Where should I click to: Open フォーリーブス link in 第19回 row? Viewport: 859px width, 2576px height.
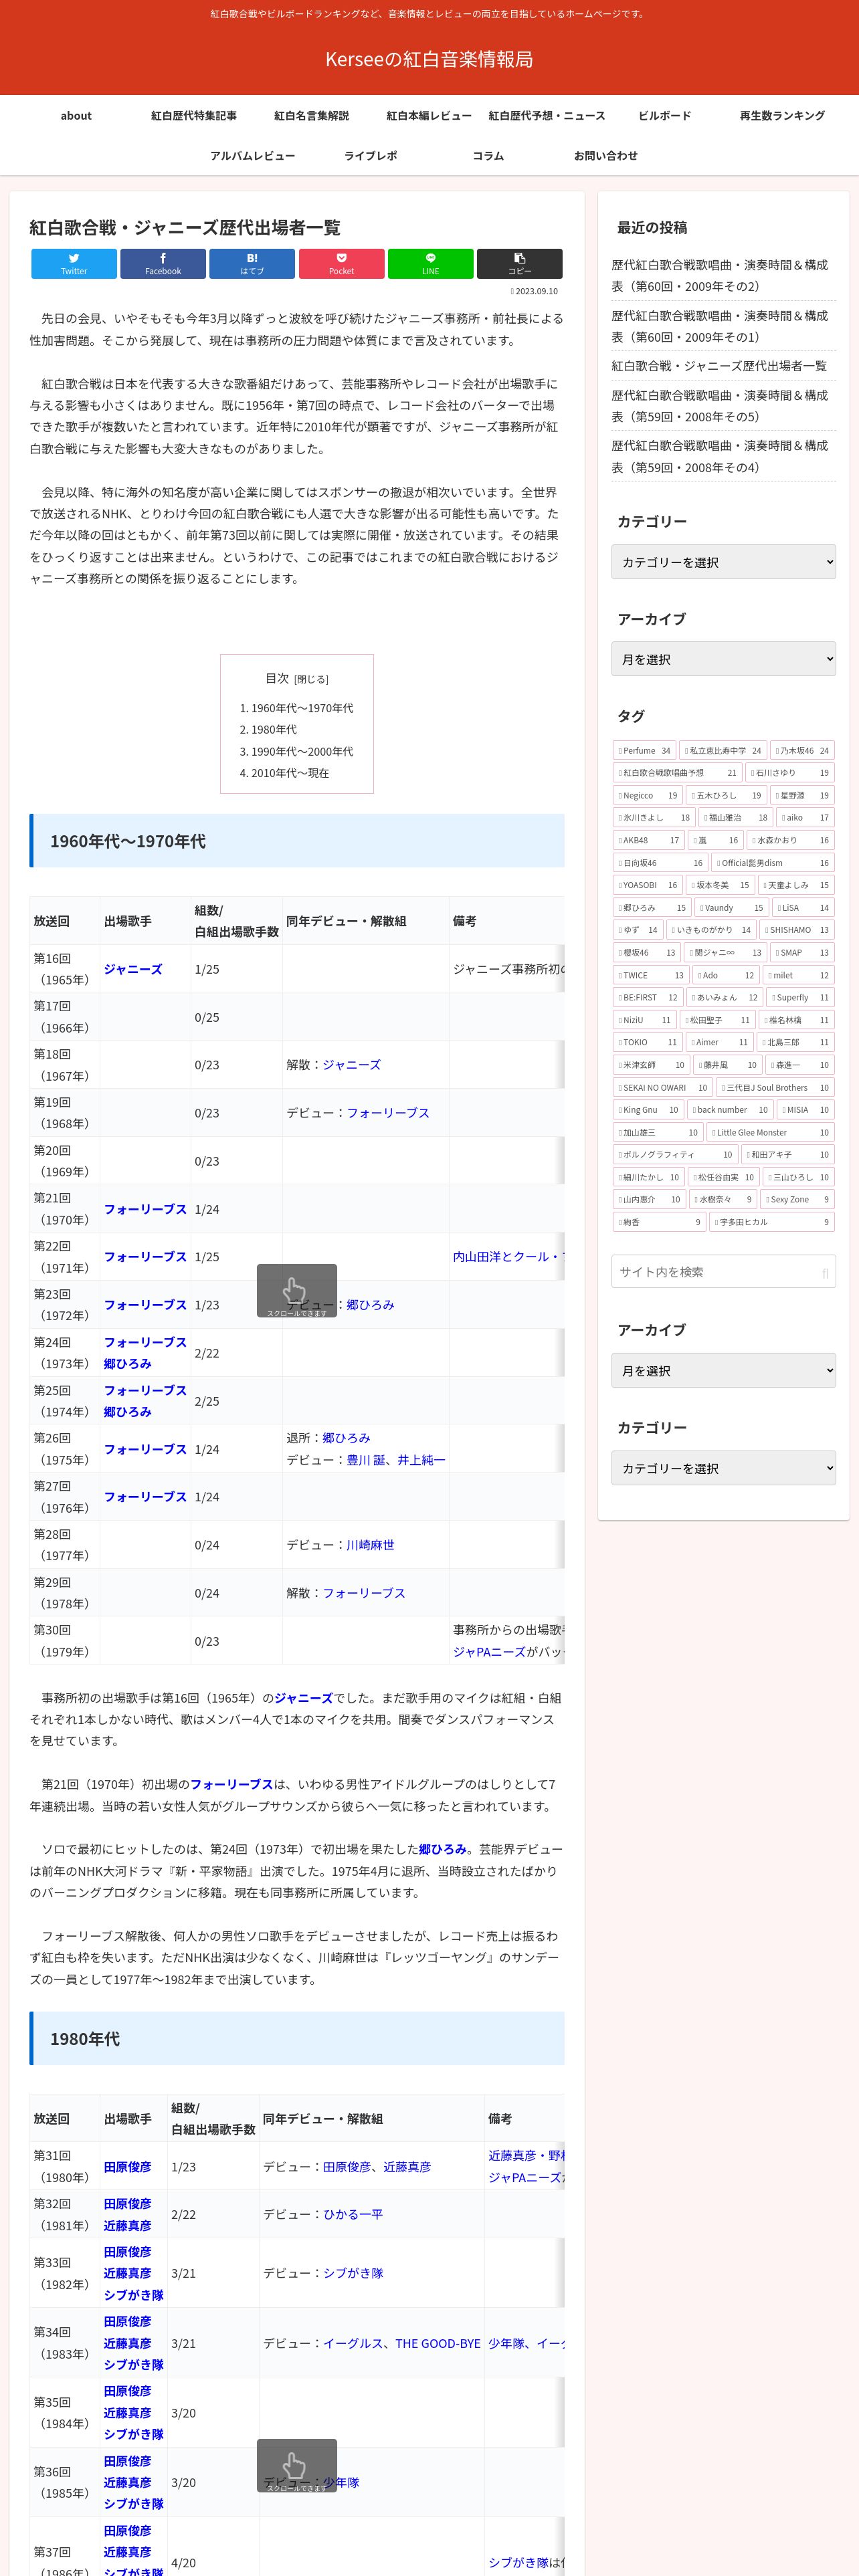388,1113
